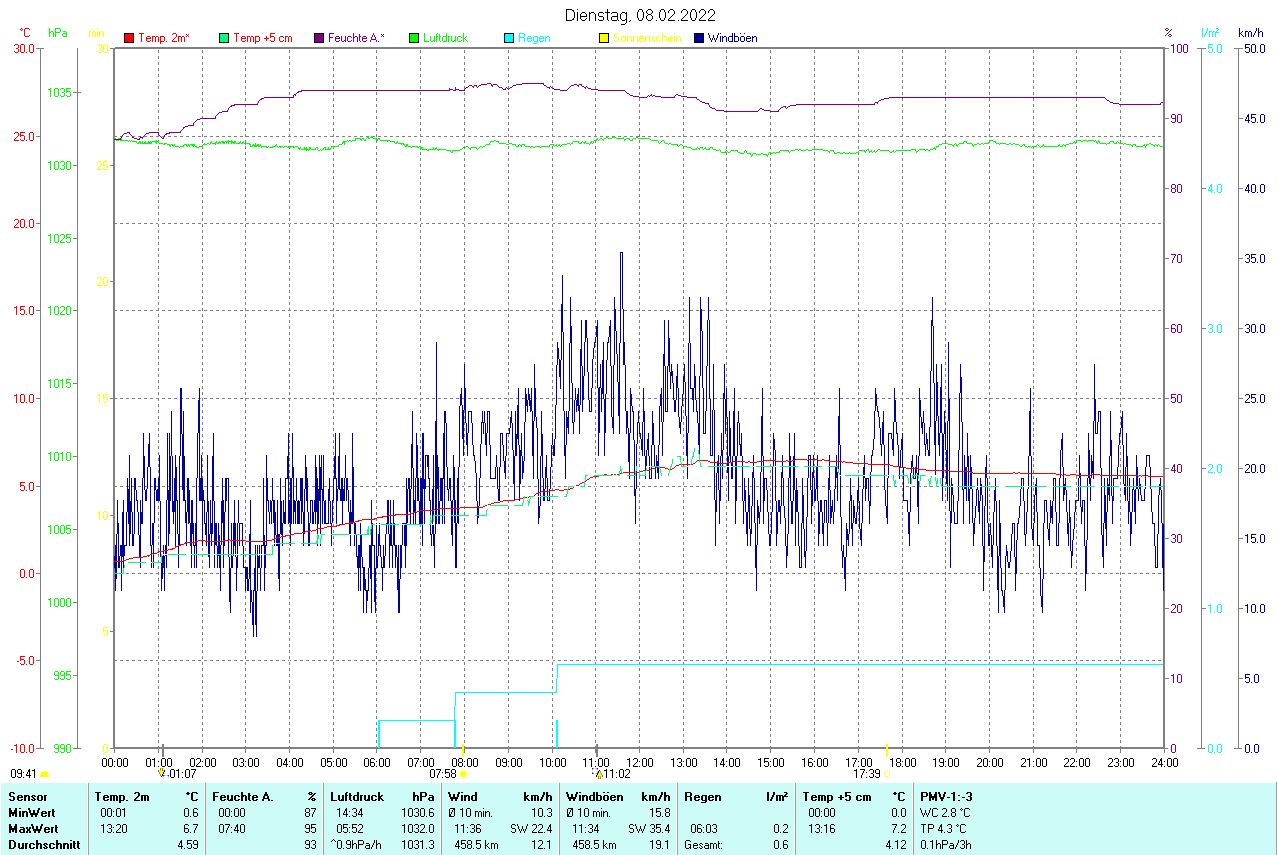Click the wind chill value 'WC 2.8 °C'
Screen dimensions: 1277x855
pyautogui.click(x=945, y=813)
